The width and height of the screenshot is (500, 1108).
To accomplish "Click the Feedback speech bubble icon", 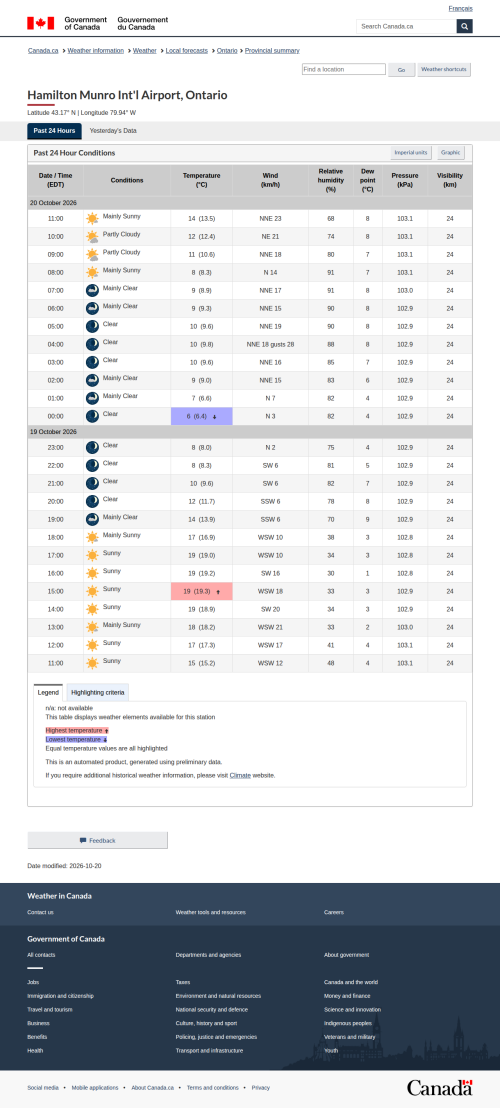I will tap(83, 840).
